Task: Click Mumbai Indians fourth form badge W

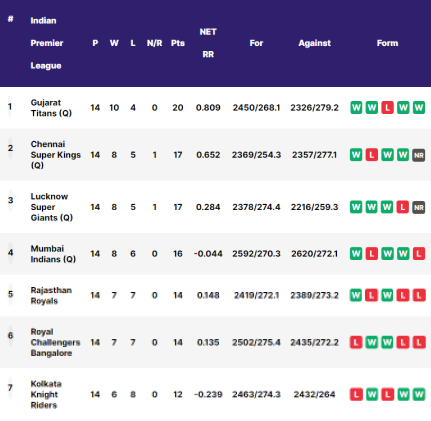Action: coord(403,254)
